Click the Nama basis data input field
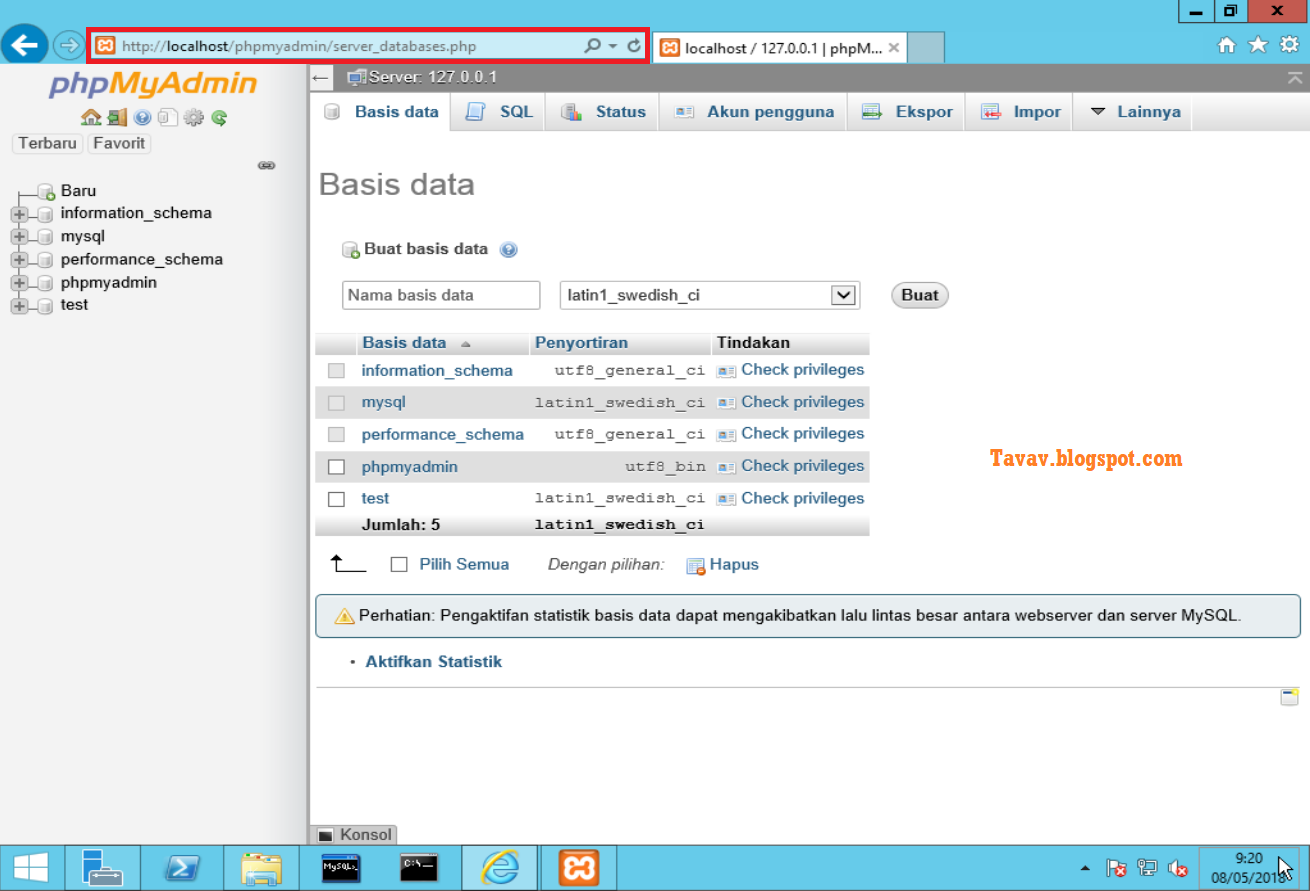Image resolution: width=1310 pixels, height=891 pixels. [441, 295]
